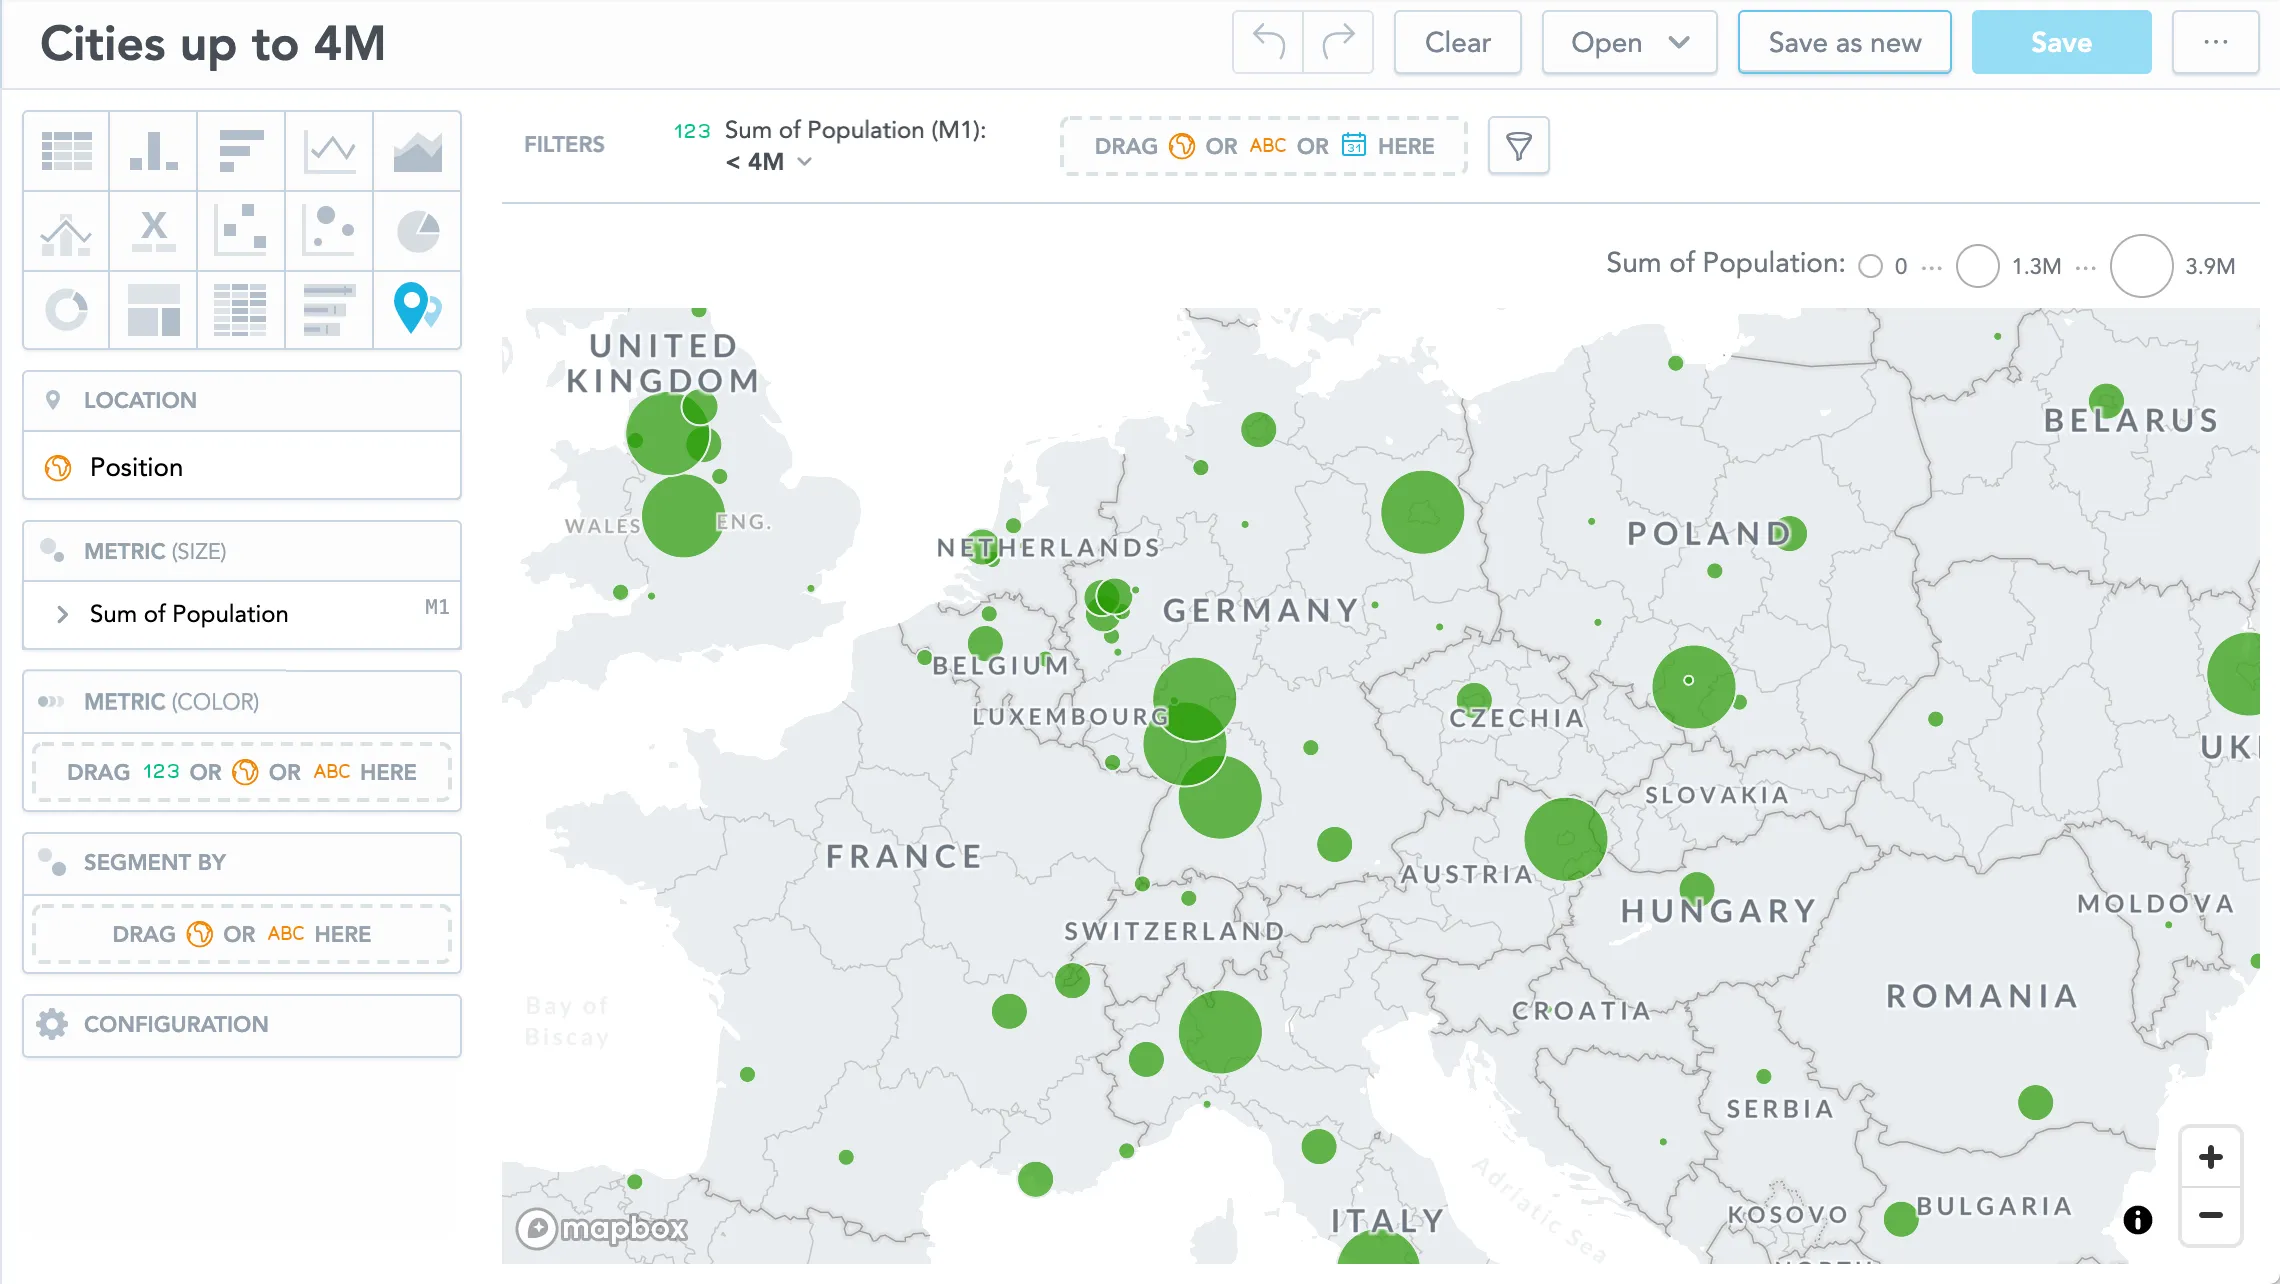Click the Clear button
Screen dimensions: 2280x1284
(x=1457, y=42)
